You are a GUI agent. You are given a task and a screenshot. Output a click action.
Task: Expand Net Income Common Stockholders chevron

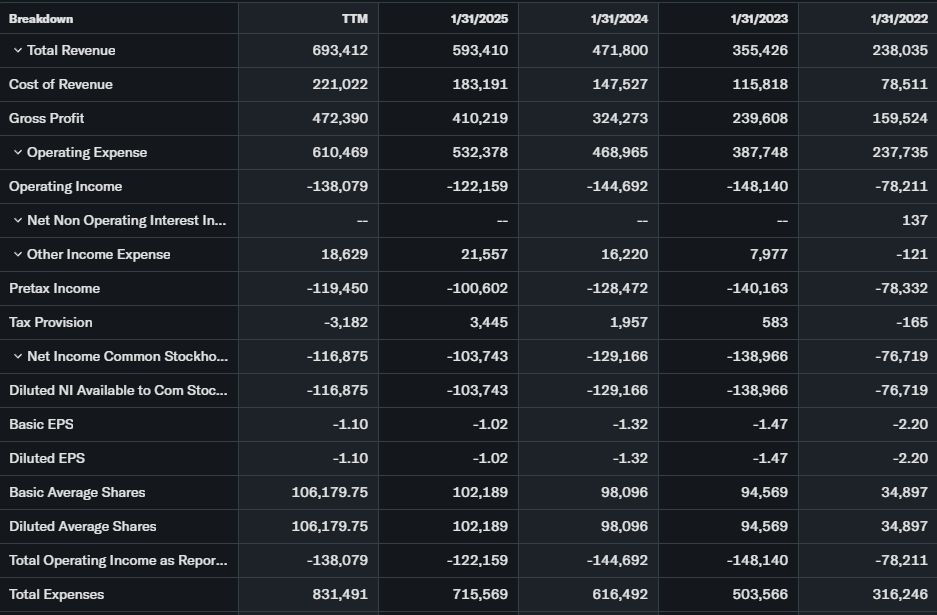coord(18,357)
